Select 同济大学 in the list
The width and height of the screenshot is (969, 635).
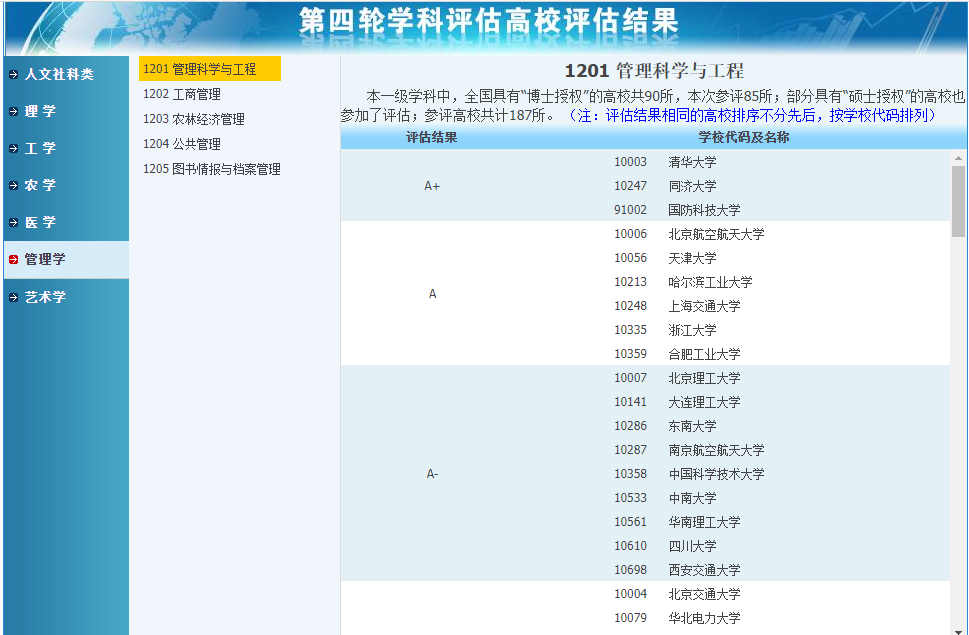click(x=692, y=186)
